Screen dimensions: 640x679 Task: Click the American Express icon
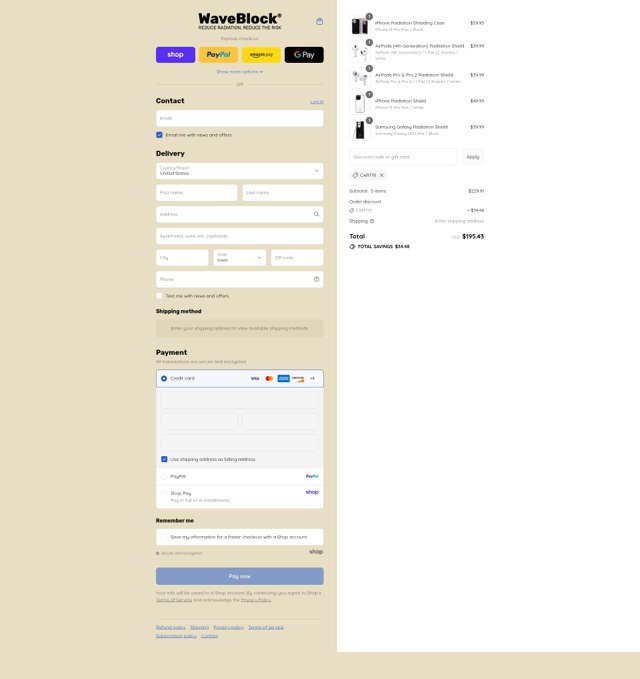283,378
